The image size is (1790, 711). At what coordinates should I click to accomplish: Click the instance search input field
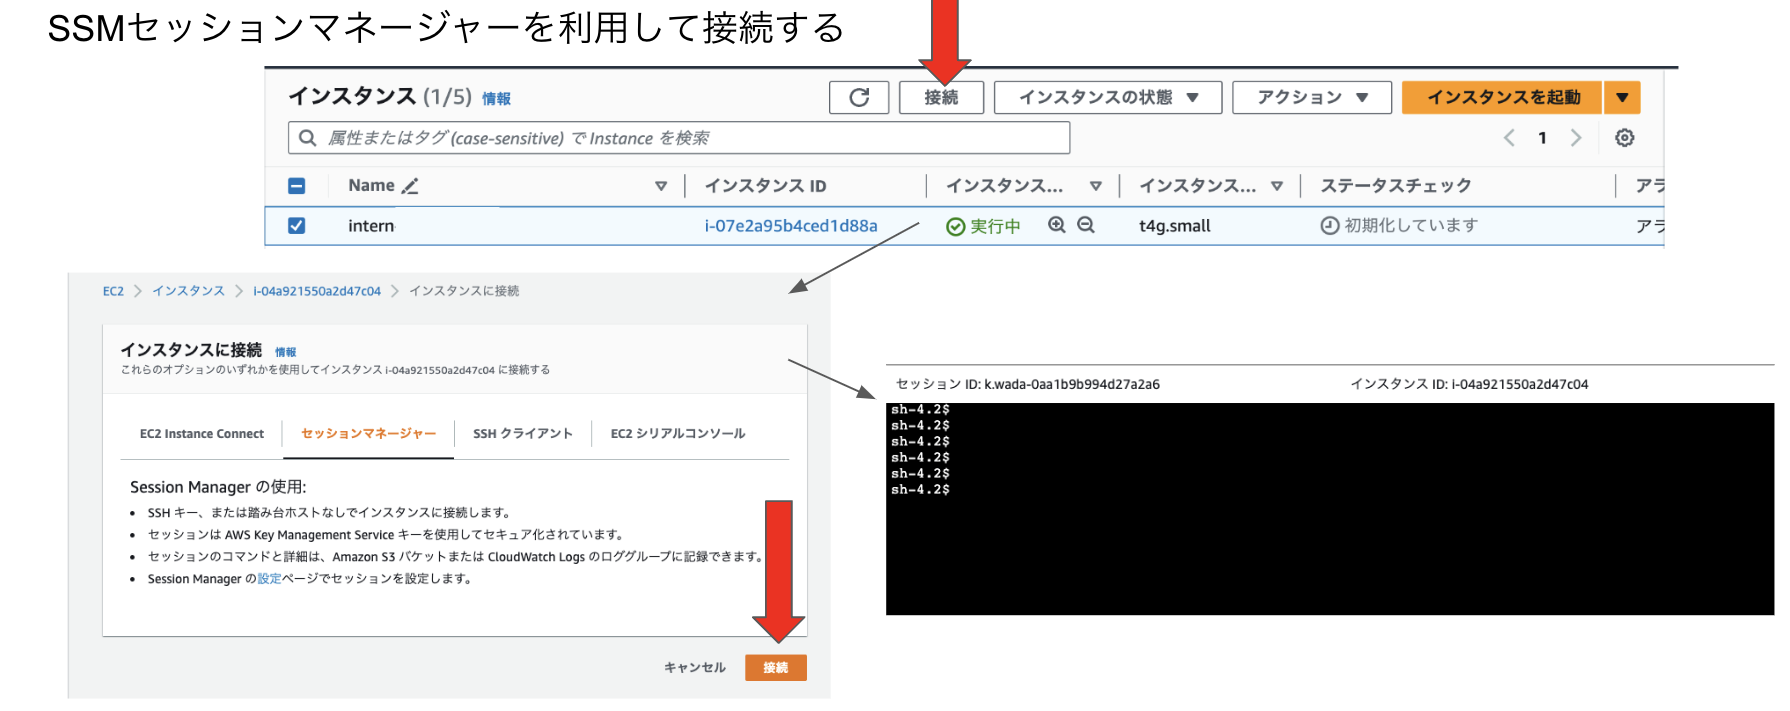[690, 138]
